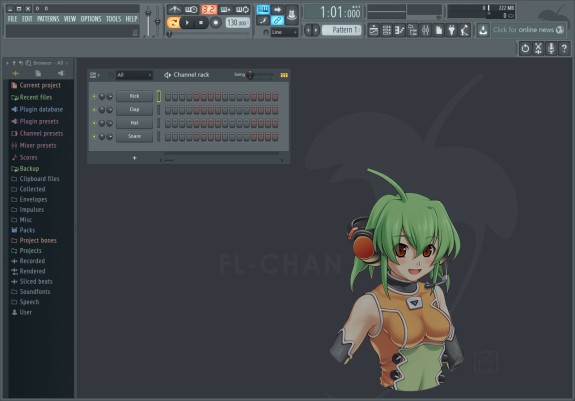The image size is (575, 401).
Task: Click the Stop button
Action: 201,23
